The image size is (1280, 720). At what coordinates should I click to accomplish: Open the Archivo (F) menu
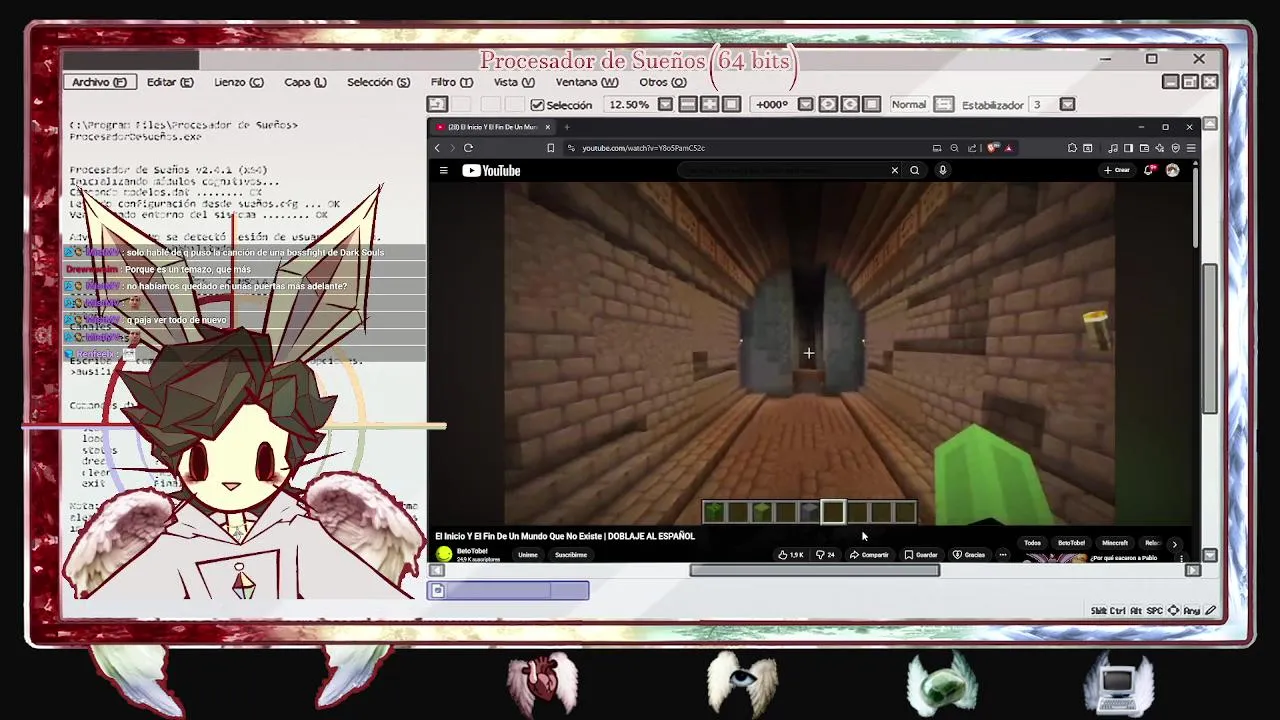pos(99,82)
